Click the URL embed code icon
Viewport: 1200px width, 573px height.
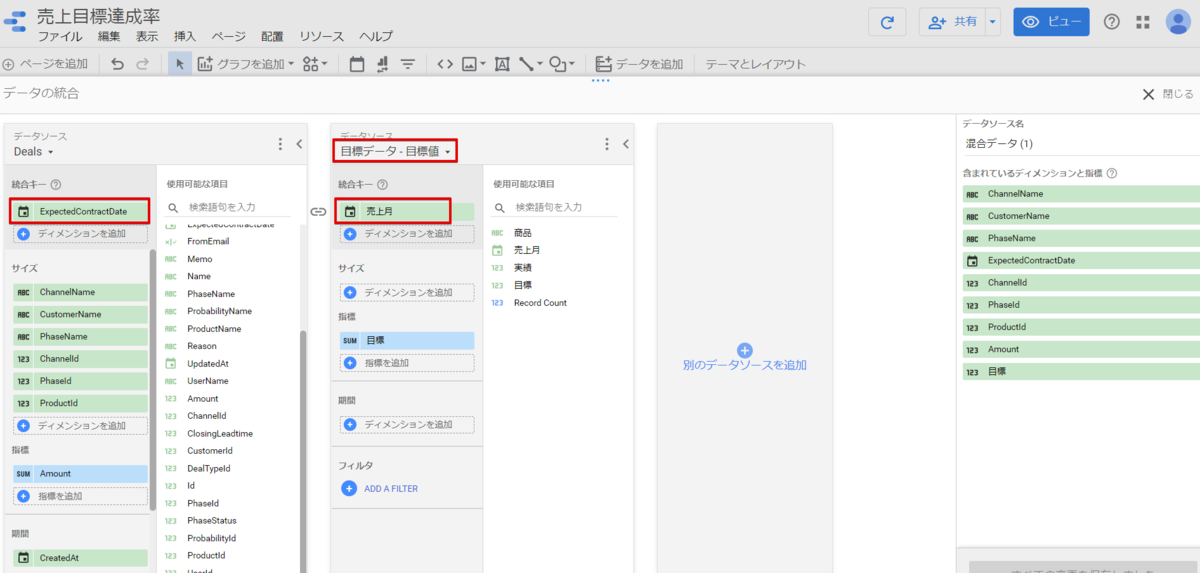pos(445,64)
